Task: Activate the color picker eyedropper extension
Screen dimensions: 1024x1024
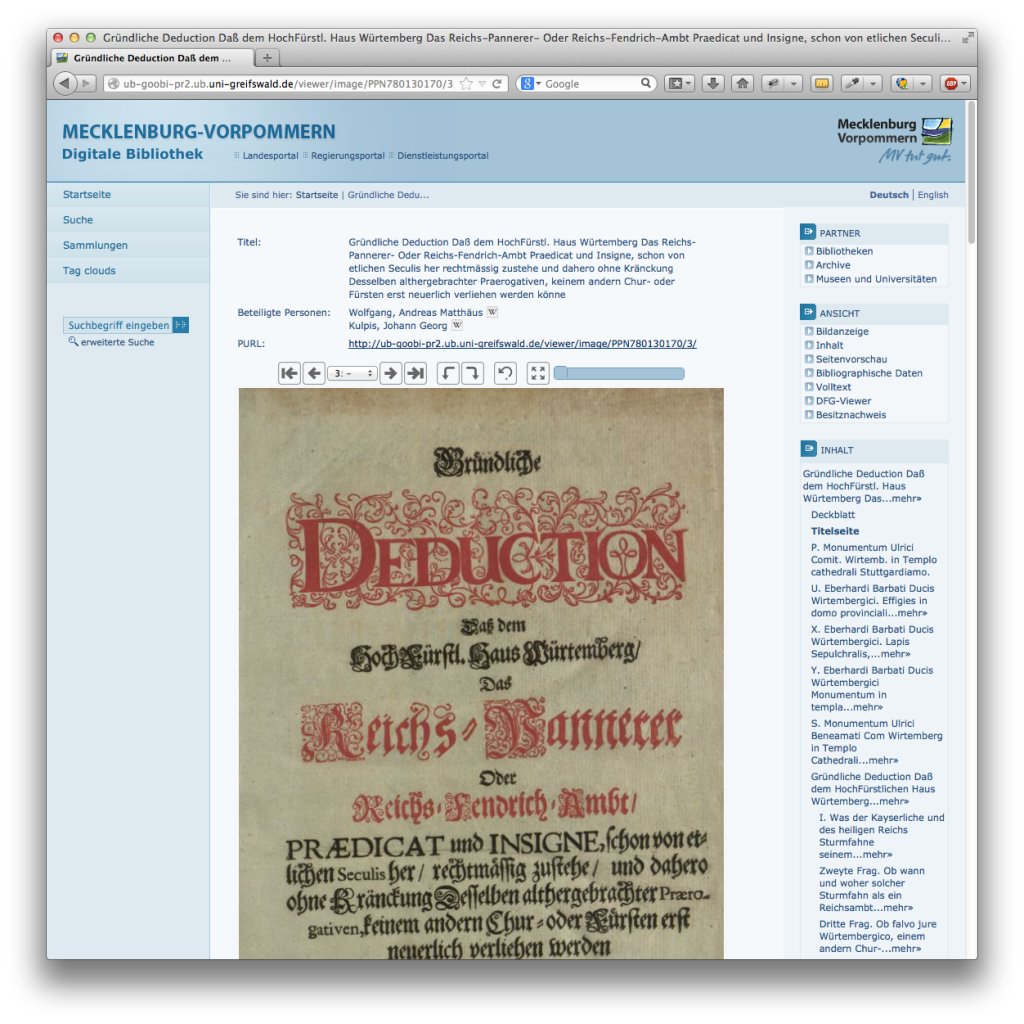Action: (x=852, y=84)
